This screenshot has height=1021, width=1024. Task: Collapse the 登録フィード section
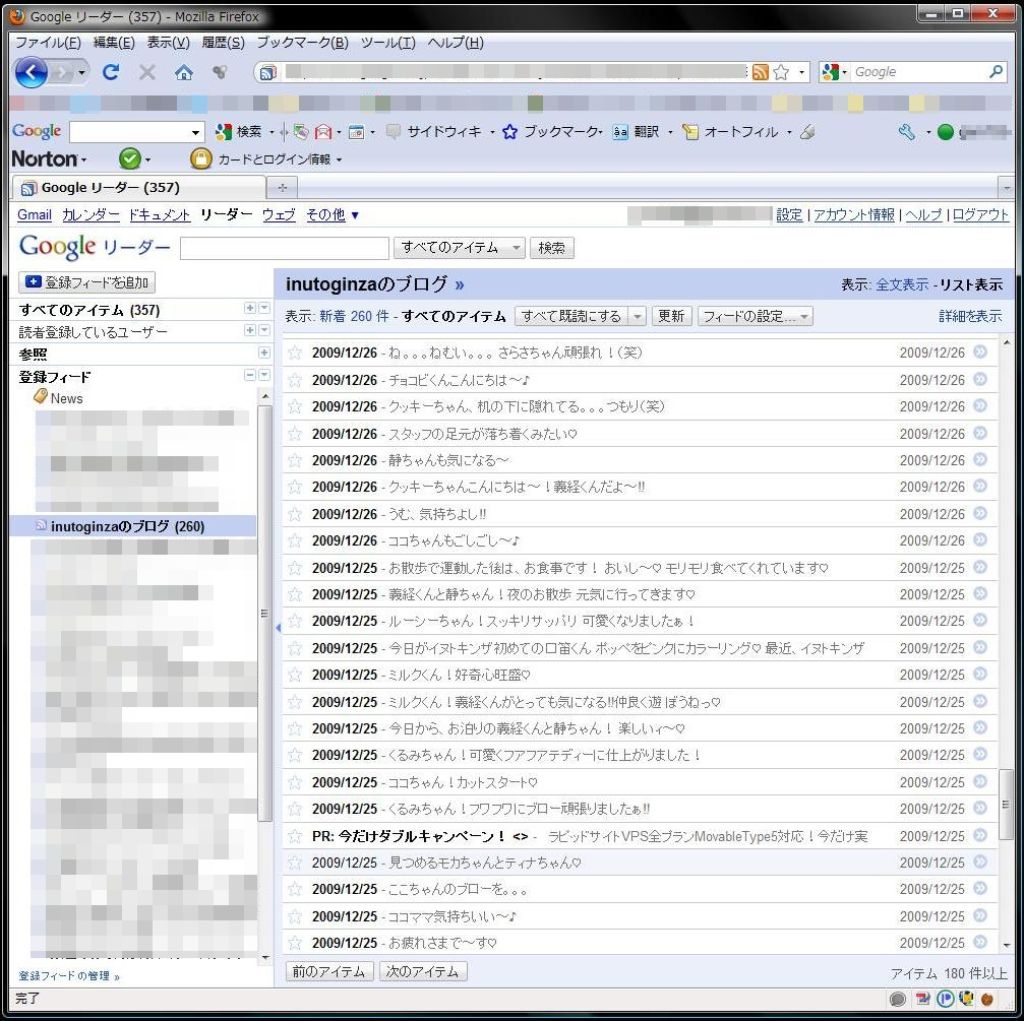[249, 375]
